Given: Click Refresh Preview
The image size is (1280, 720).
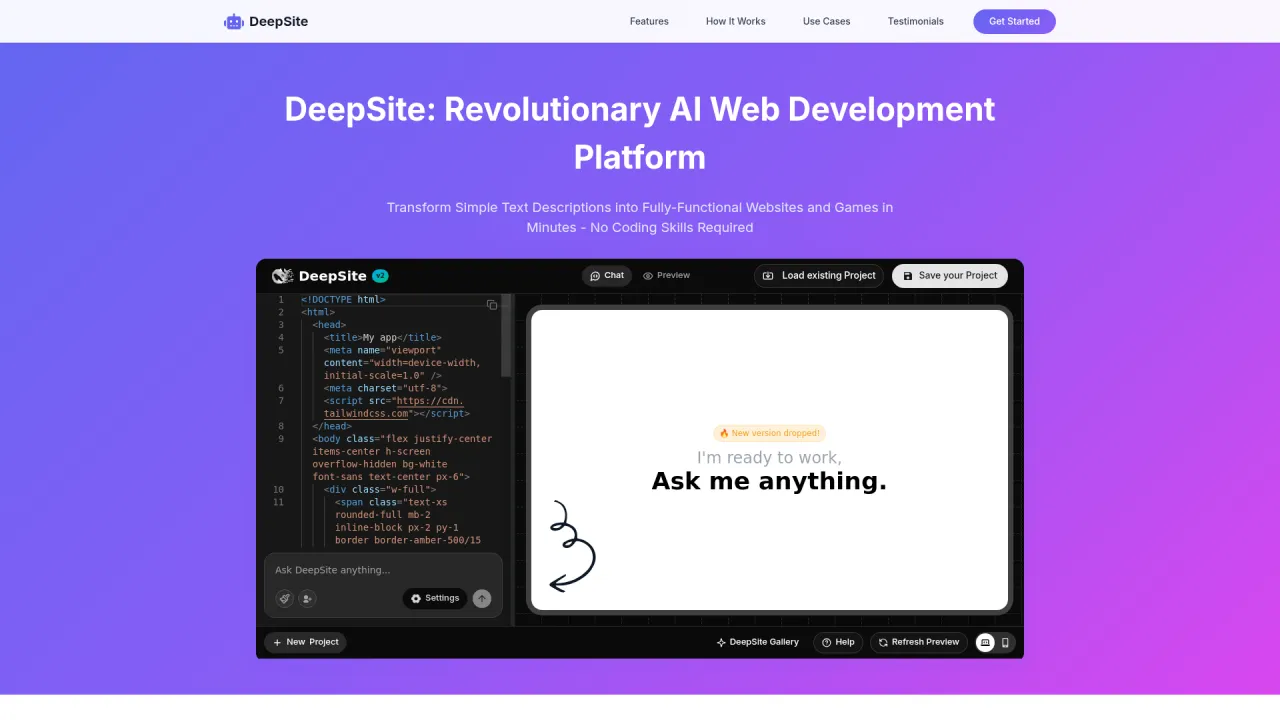Looking at the screenshot, I should point(919,642).
